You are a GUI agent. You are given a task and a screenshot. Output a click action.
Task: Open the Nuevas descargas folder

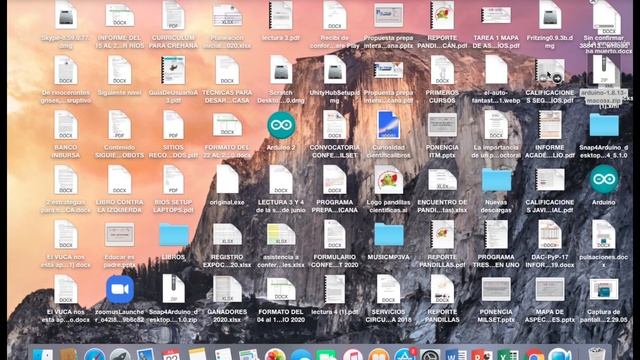(496, 180)
